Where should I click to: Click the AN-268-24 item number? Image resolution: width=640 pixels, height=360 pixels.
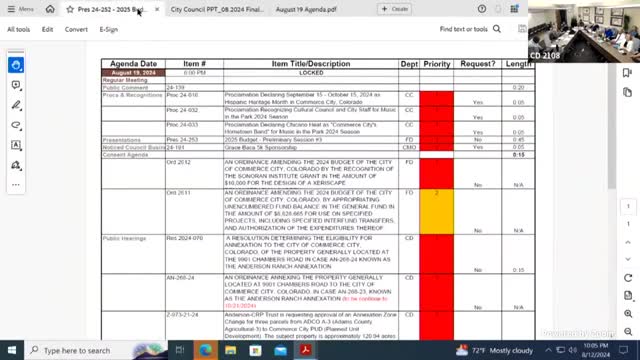point(180,278)
